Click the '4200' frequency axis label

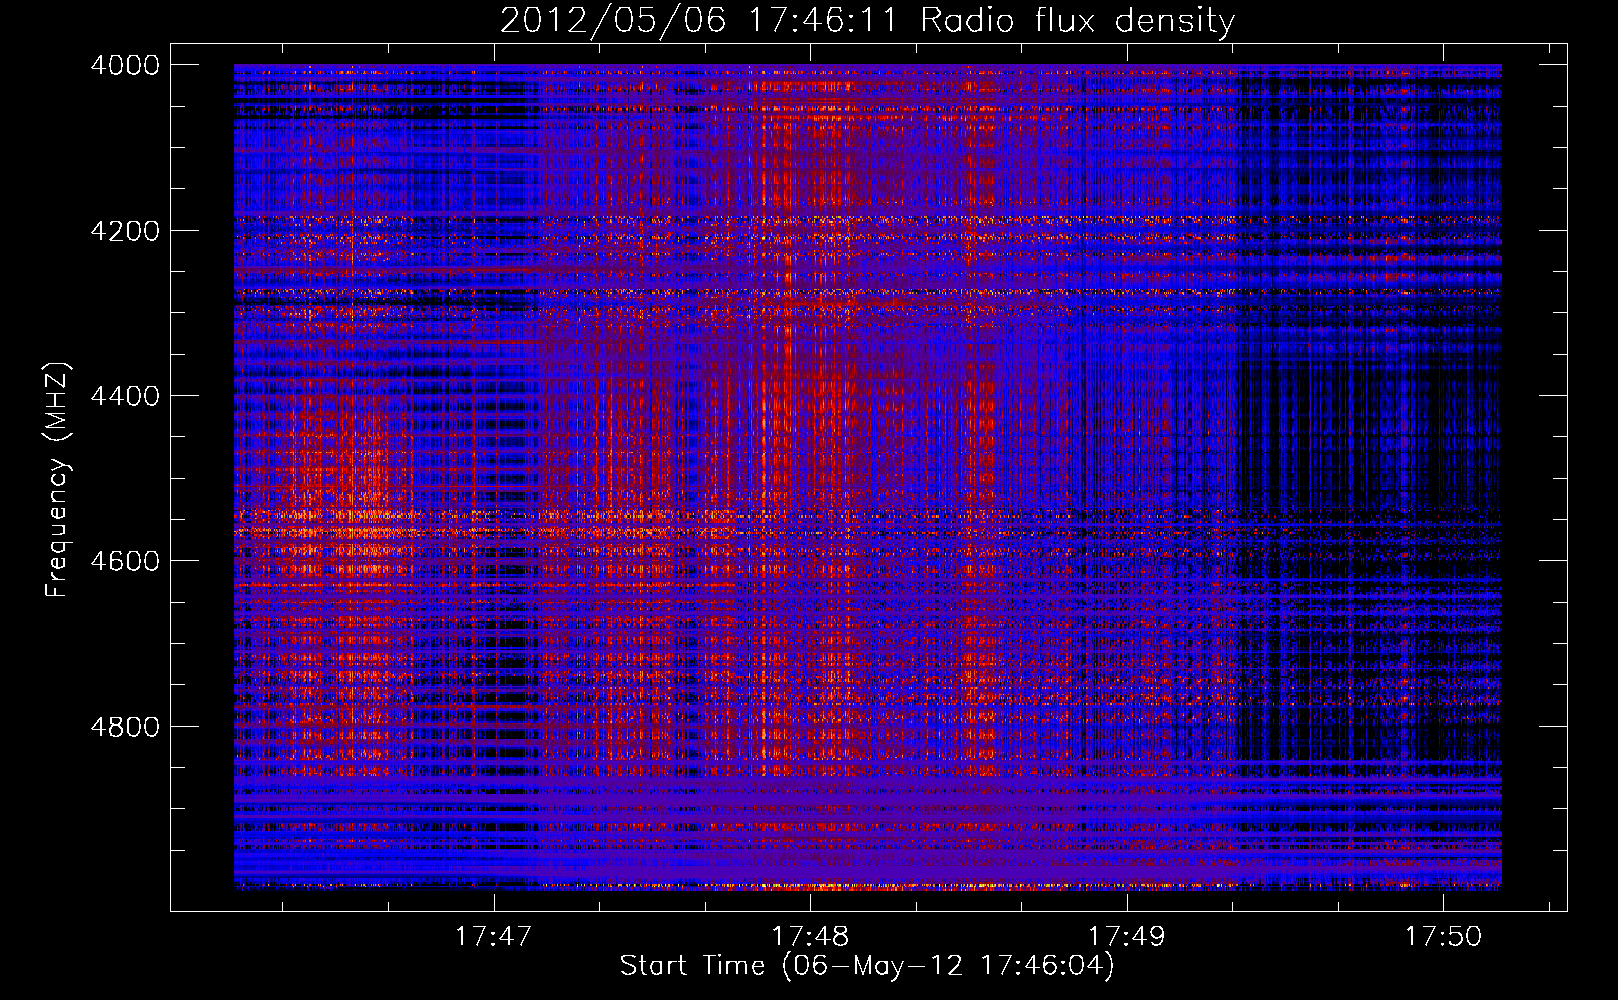(x=125, y=231)
